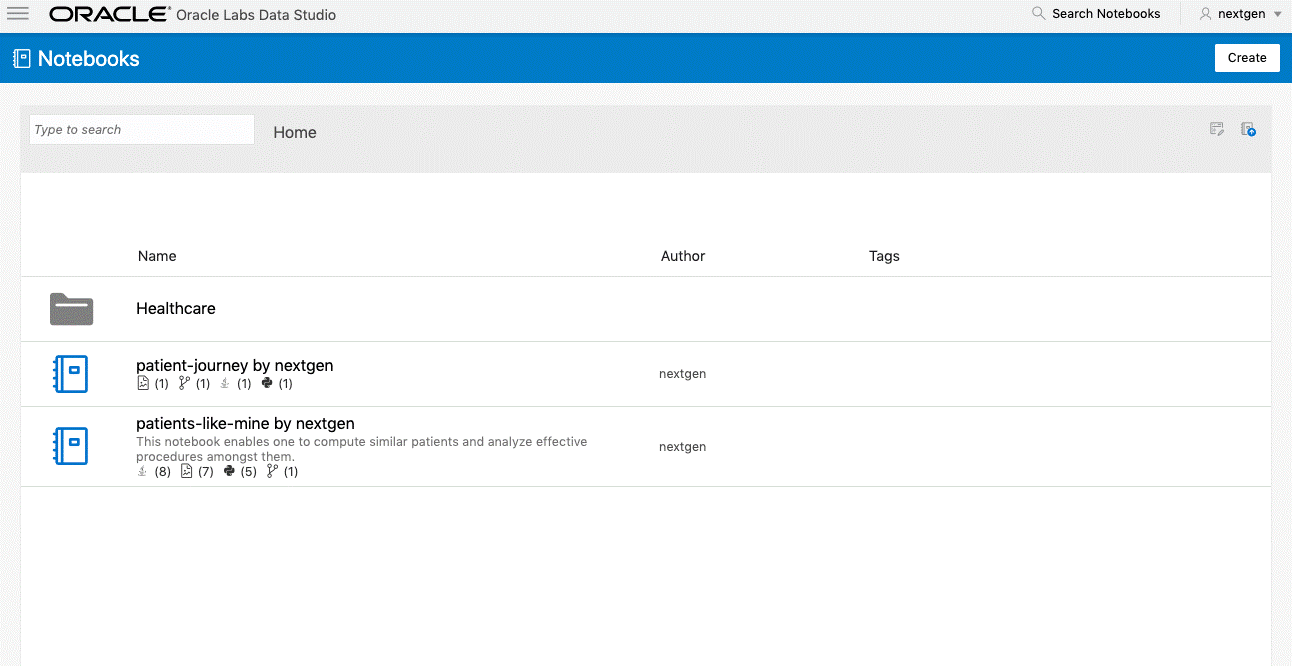Click Java icon under patient-journey
Screen dimensions: 1292x666
click(225, 383)
